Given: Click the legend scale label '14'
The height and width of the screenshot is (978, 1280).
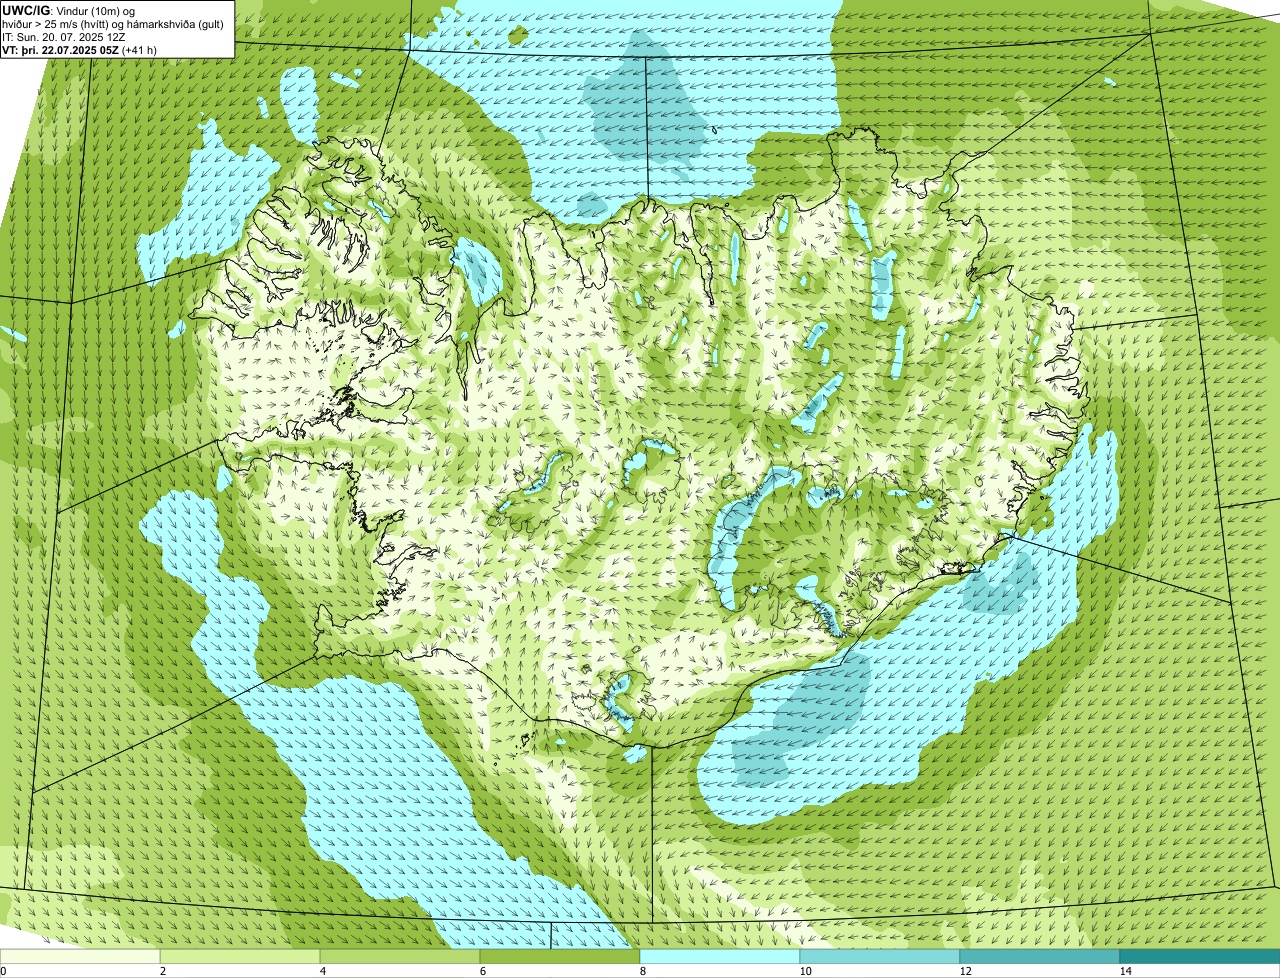Looking at the screenshot, I should click(x=1125, y=971).
